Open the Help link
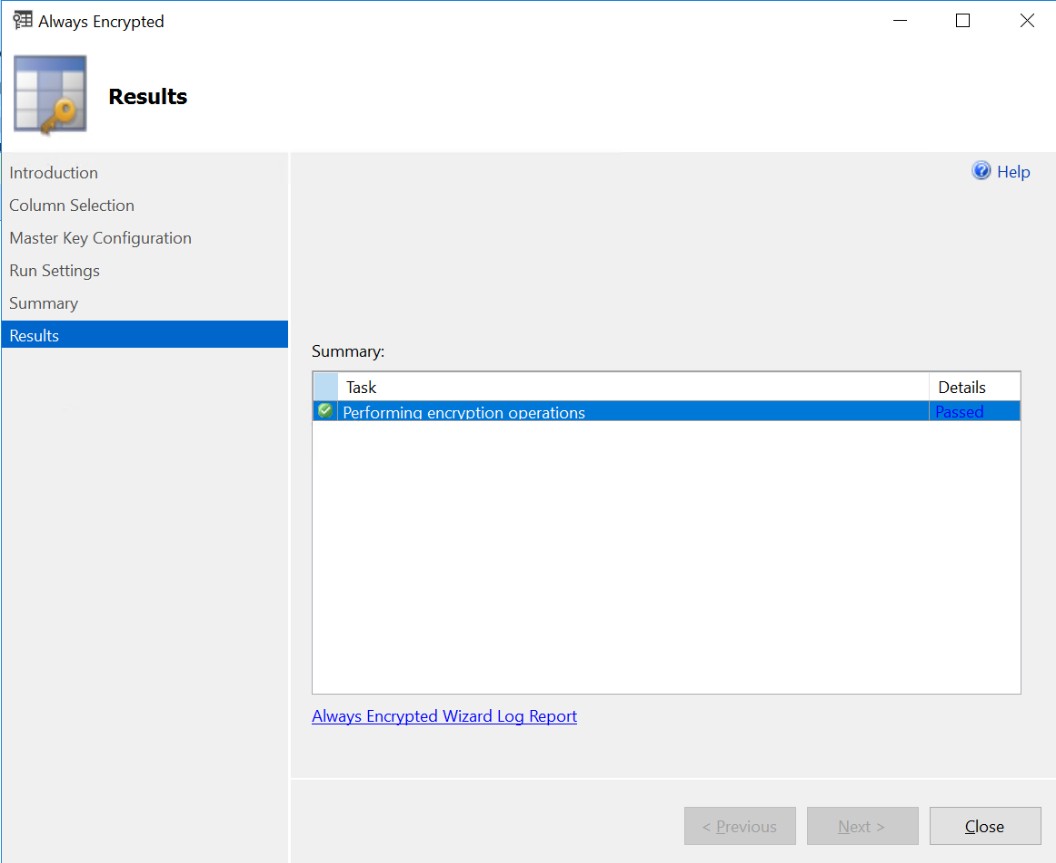 click(x=1013, y=172)
